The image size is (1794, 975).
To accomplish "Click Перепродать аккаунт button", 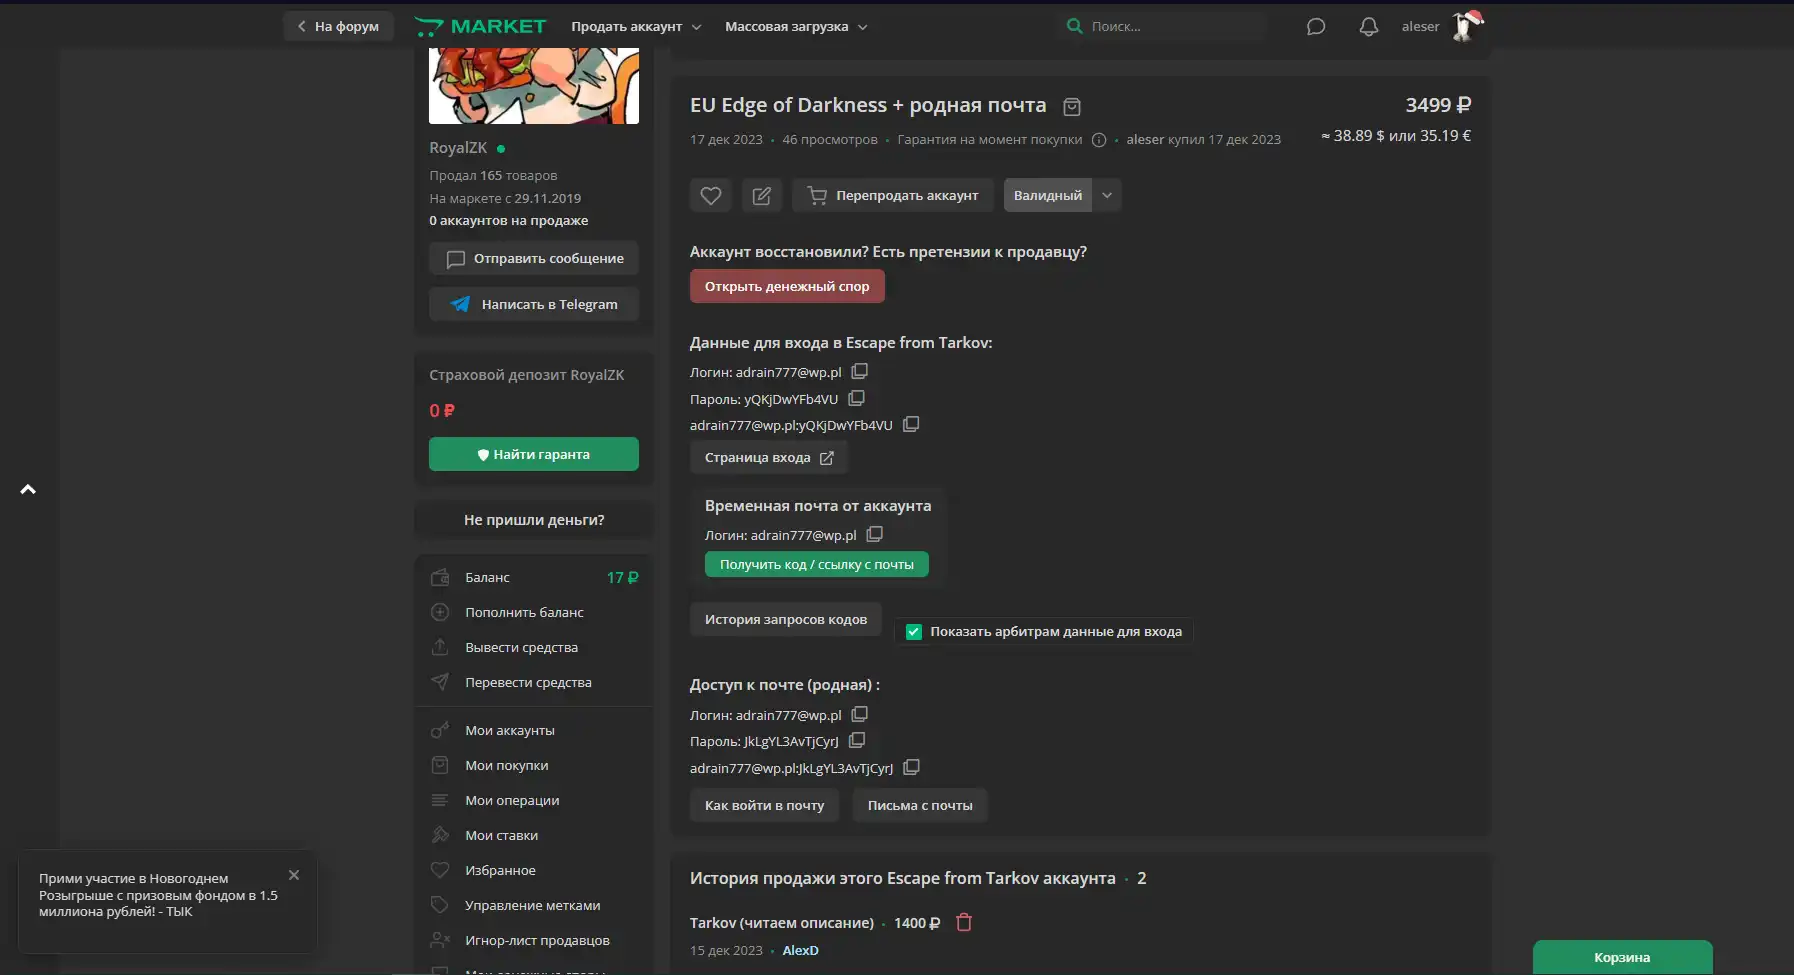I will (893, 195).
